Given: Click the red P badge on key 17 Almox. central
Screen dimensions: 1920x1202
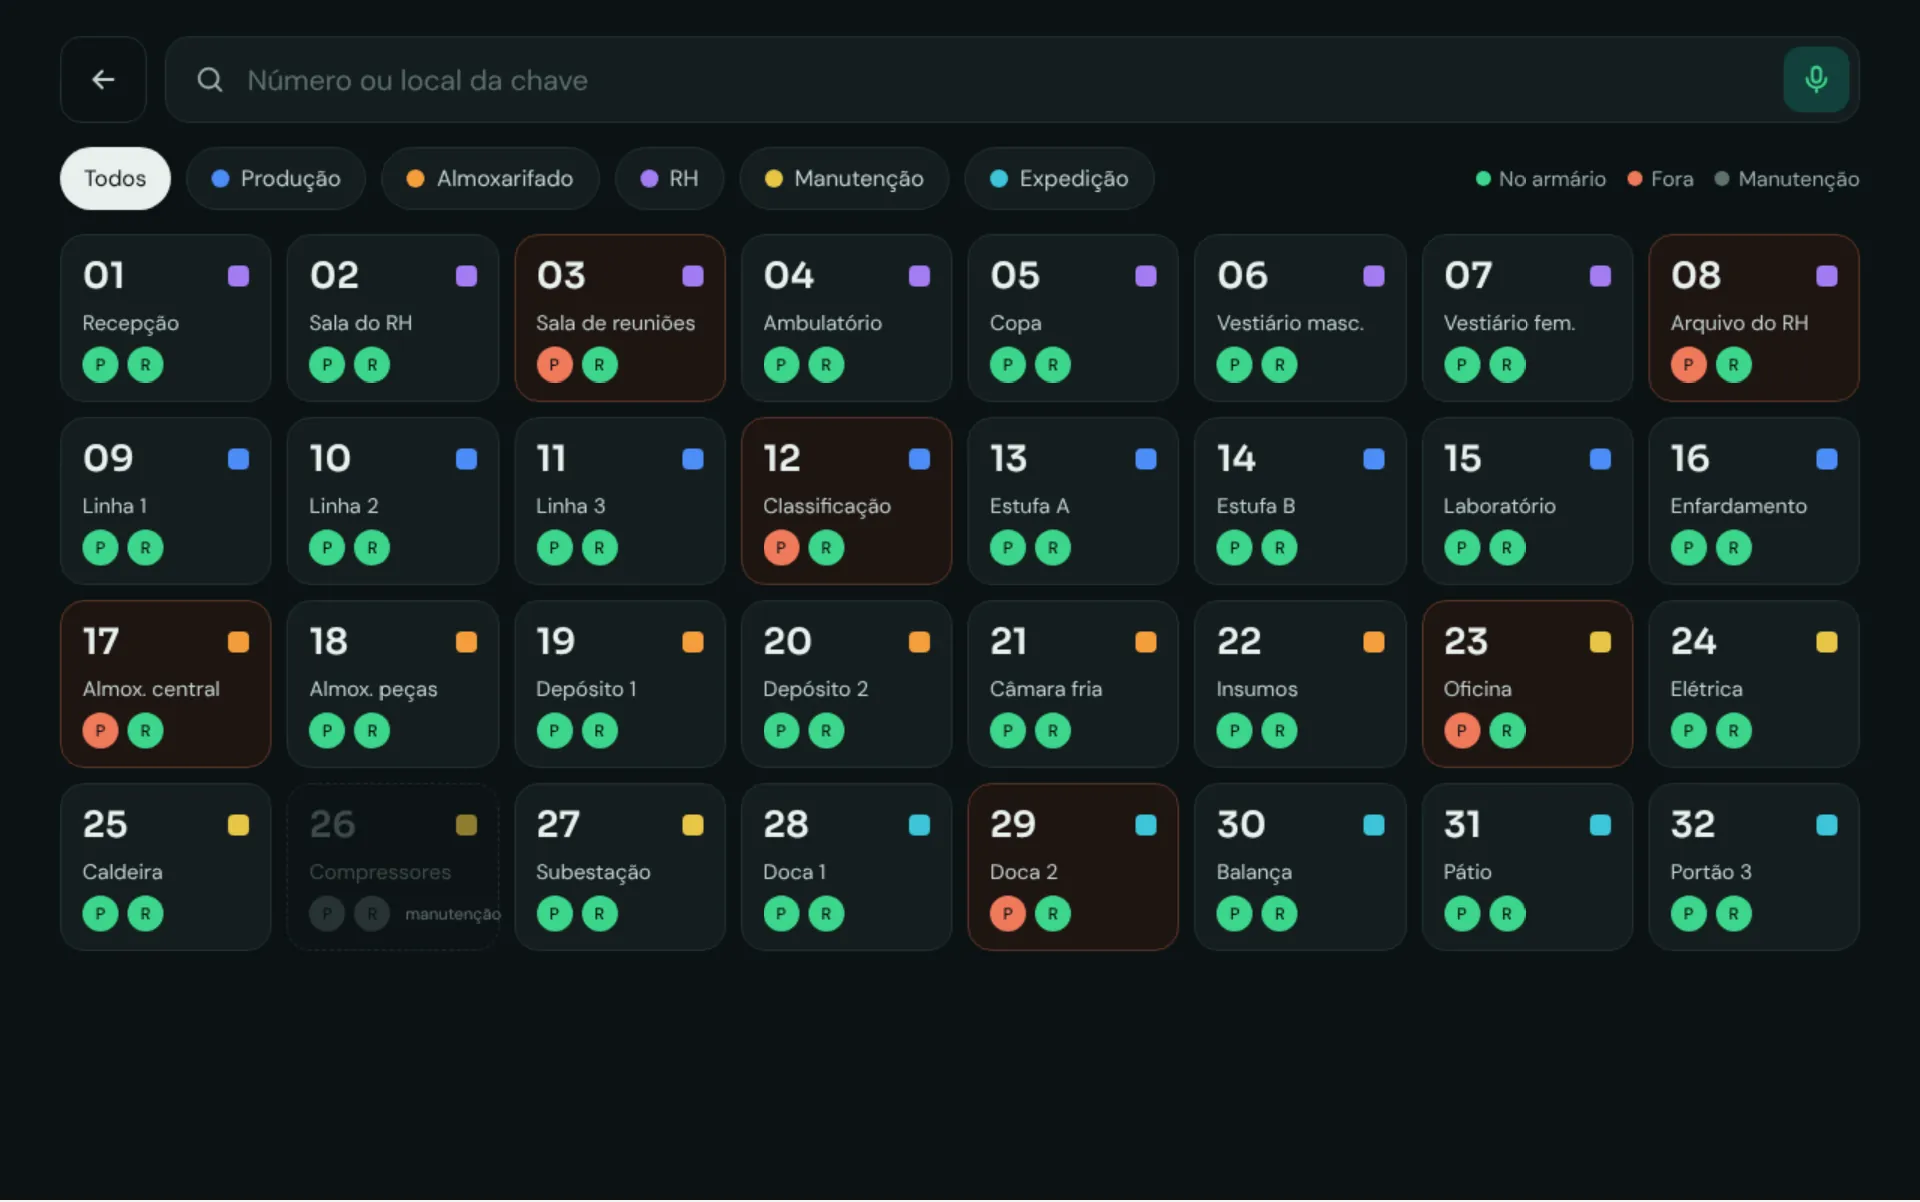Looking at the screenshot, I should pyautogui.click(x=100, y=731).
